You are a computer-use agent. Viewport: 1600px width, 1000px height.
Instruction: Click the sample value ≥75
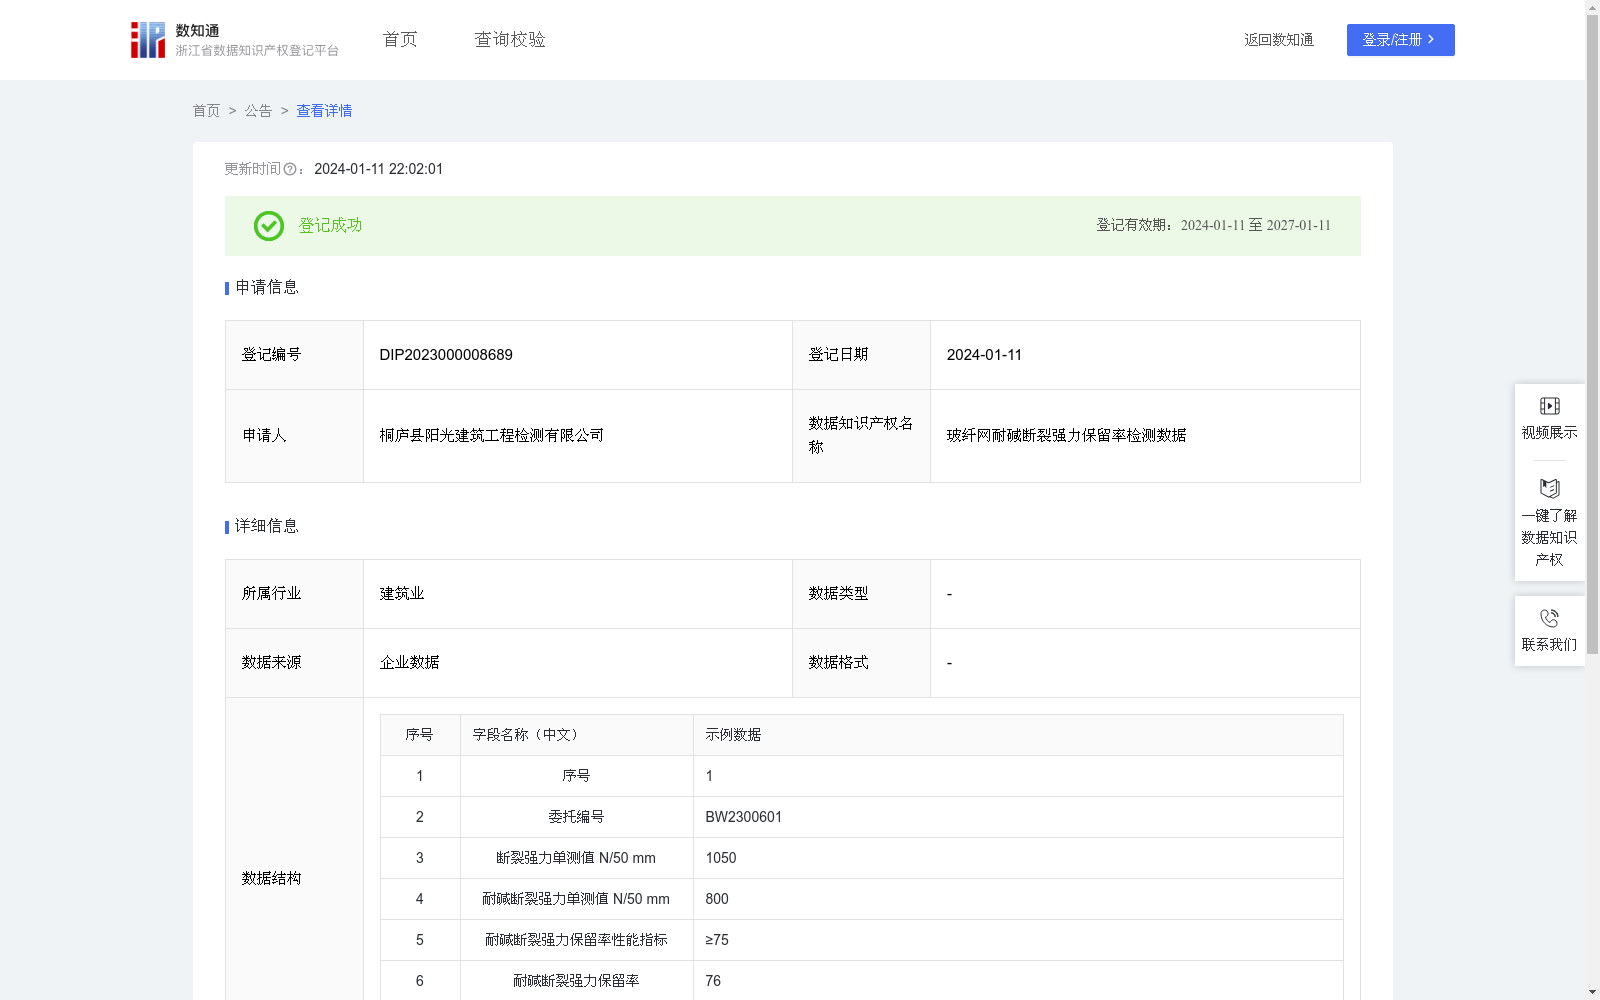(x=717, y=940)
